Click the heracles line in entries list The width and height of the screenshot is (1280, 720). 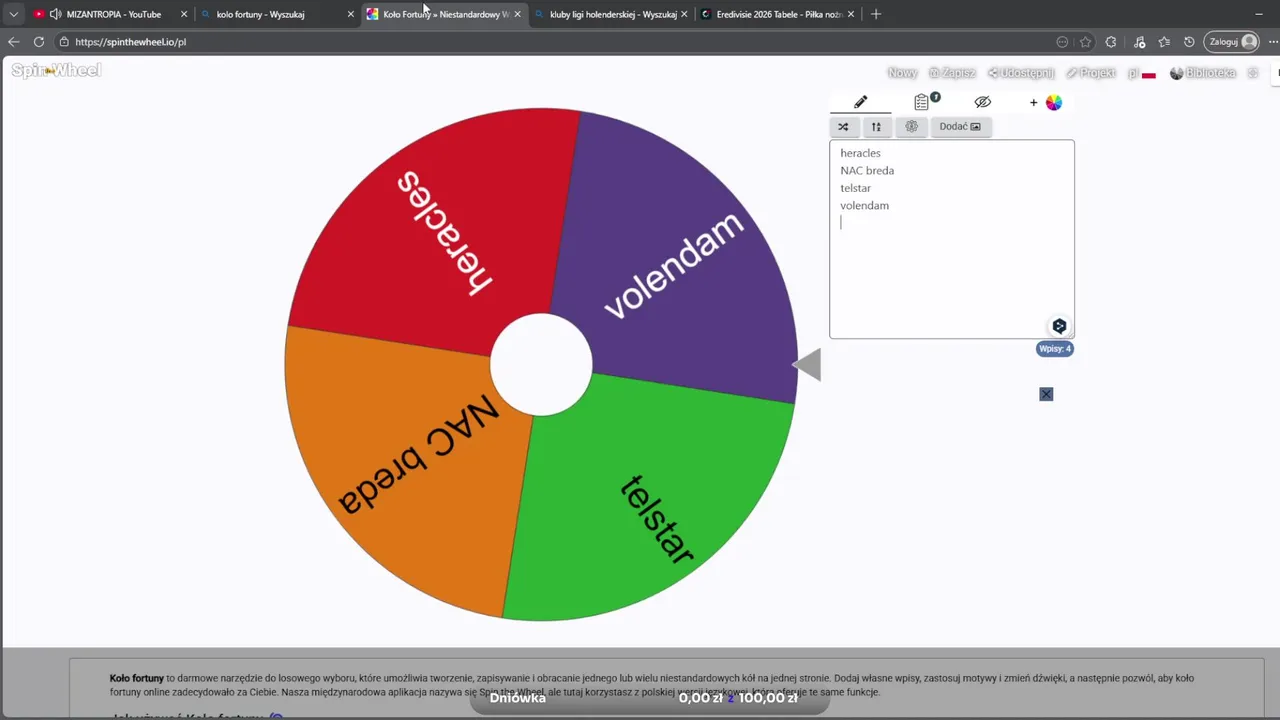click(860, 153)
